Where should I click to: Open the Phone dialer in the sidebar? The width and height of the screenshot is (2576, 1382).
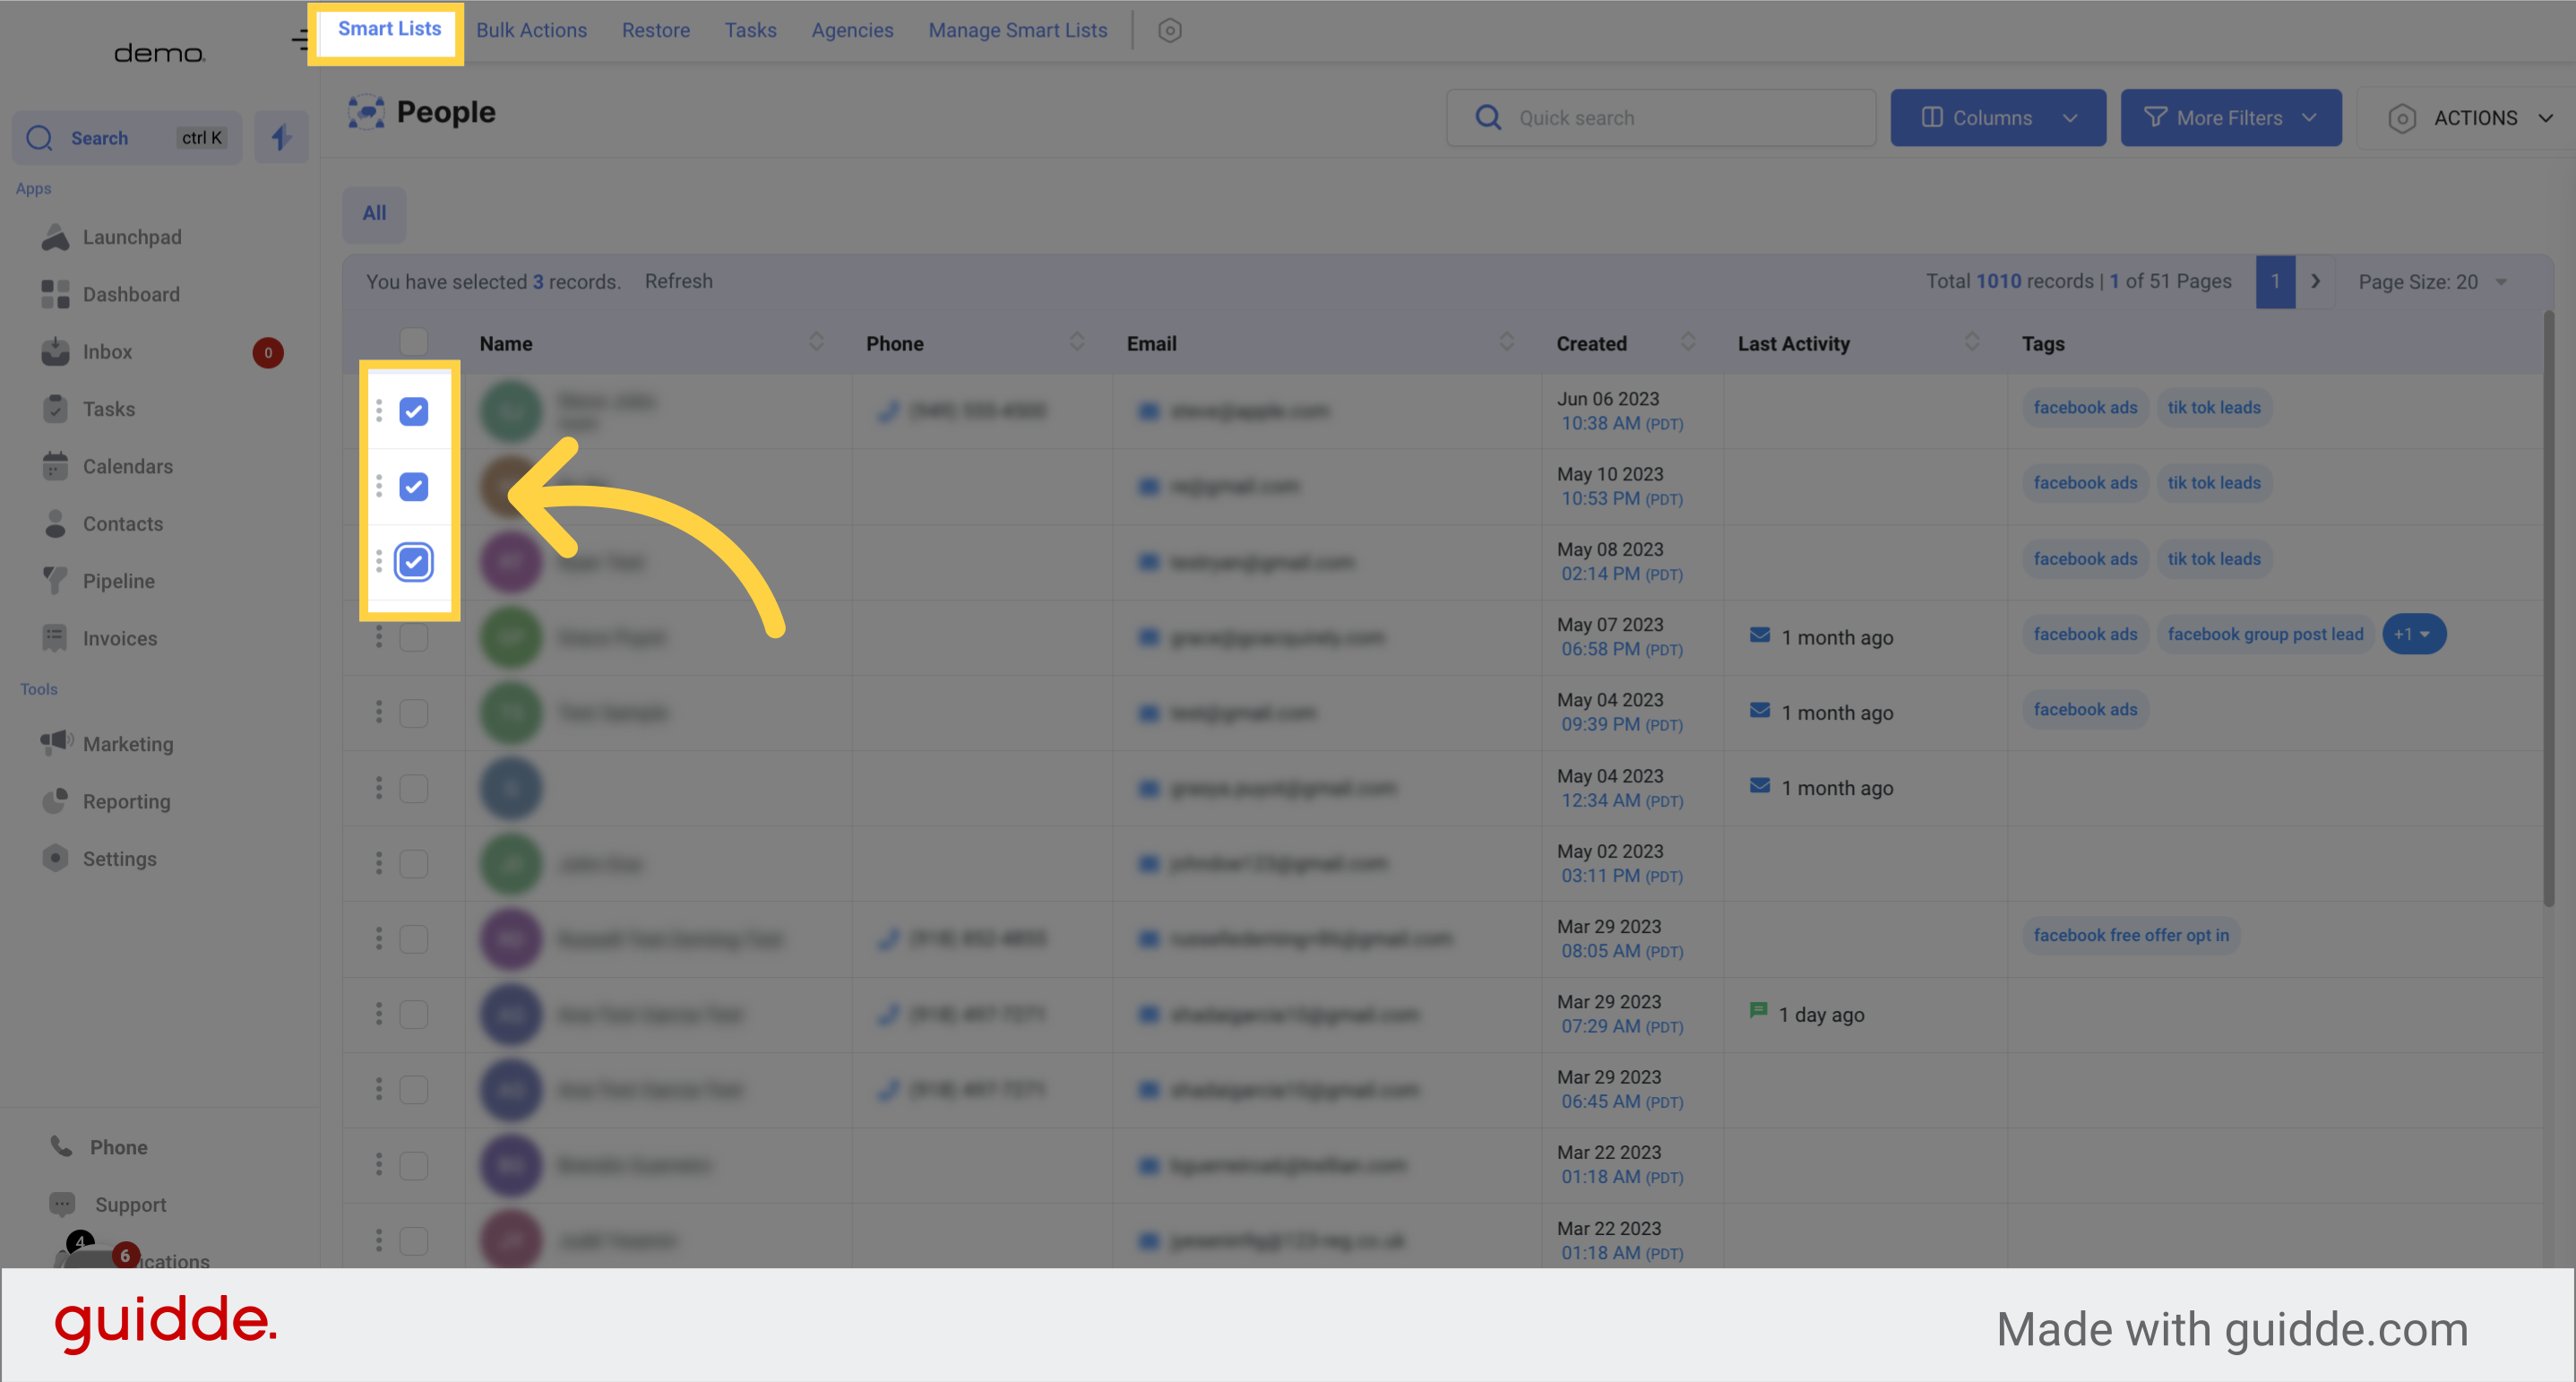point(118,1146)
